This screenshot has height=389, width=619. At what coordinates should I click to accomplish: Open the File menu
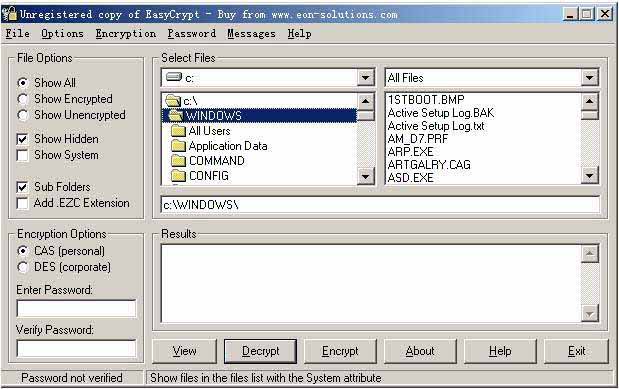(17, 34)
